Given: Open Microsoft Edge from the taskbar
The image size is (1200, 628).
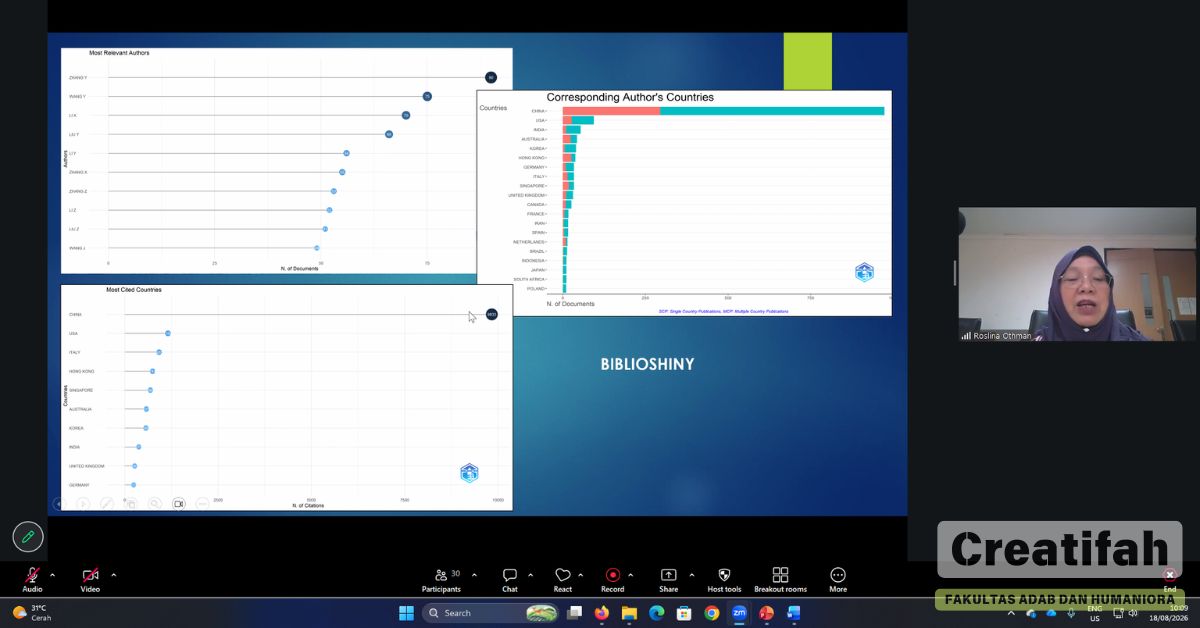Looking at the screenshot, I should coord(656,613).
